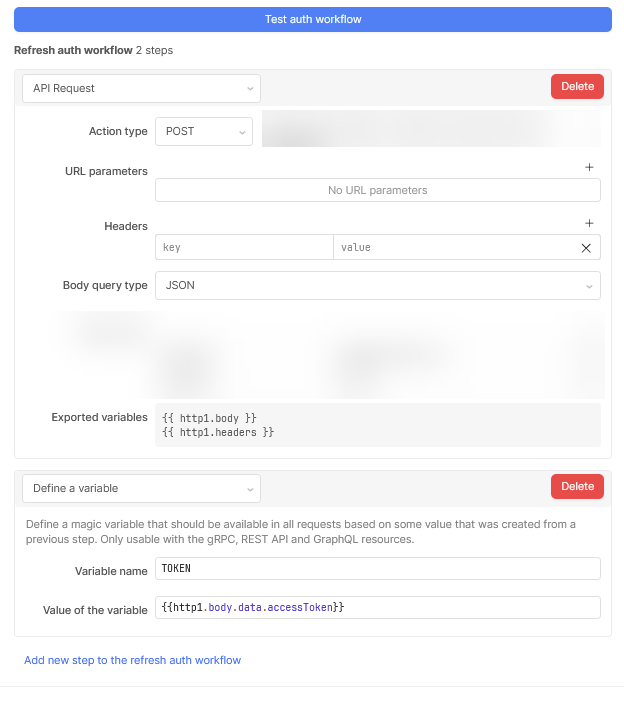The image size is (624, 711).
Task: Delete the Define a variable step
Action: (x=577, y=487)
